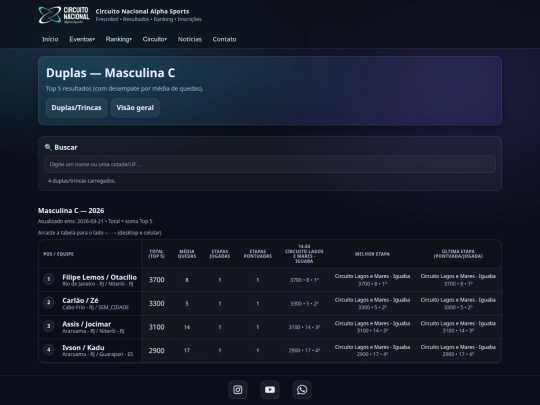540x405 pixels.
Task: Go to the Início page
Action: point(50,39)
